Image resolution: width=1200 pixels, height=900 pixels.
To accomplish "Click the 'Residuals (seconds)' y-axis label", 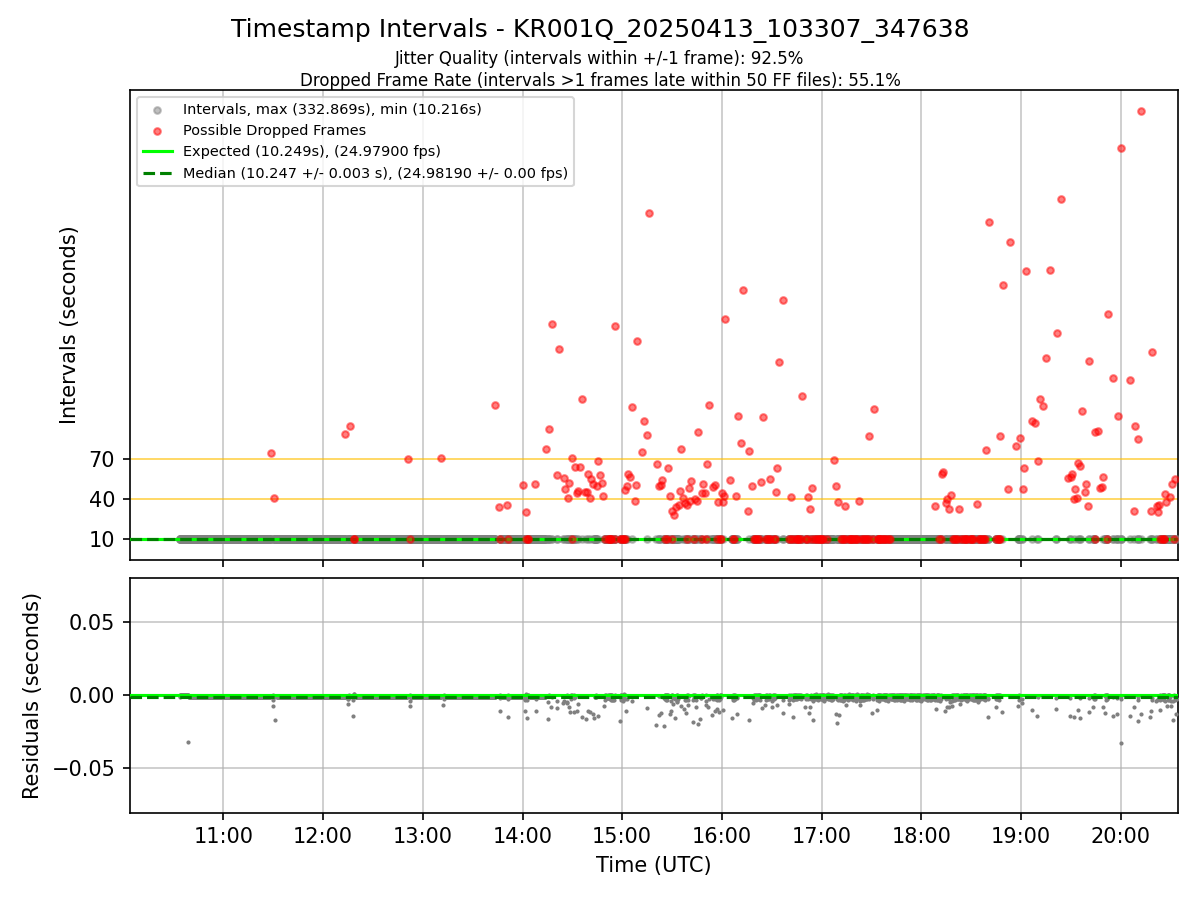I will 31,696.
